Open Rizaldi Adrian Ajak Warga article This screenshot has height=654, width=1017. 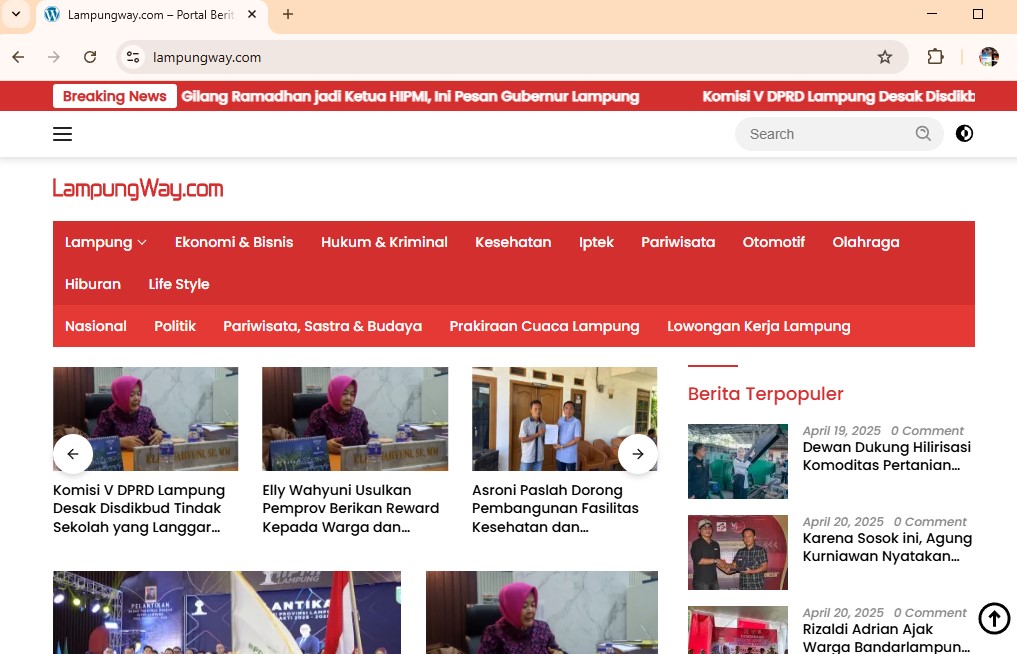[x=886, y=638]
